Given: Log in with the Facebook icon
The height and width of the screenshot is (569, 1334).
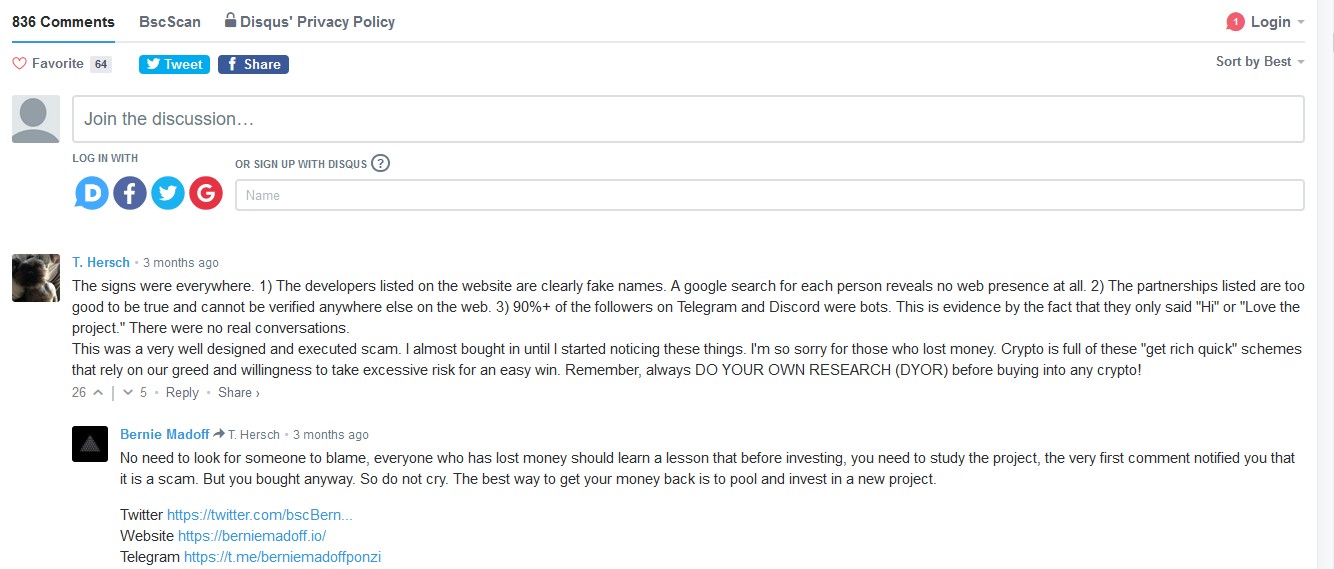Looking at the screenshot, I should click(x=129, y=193).
